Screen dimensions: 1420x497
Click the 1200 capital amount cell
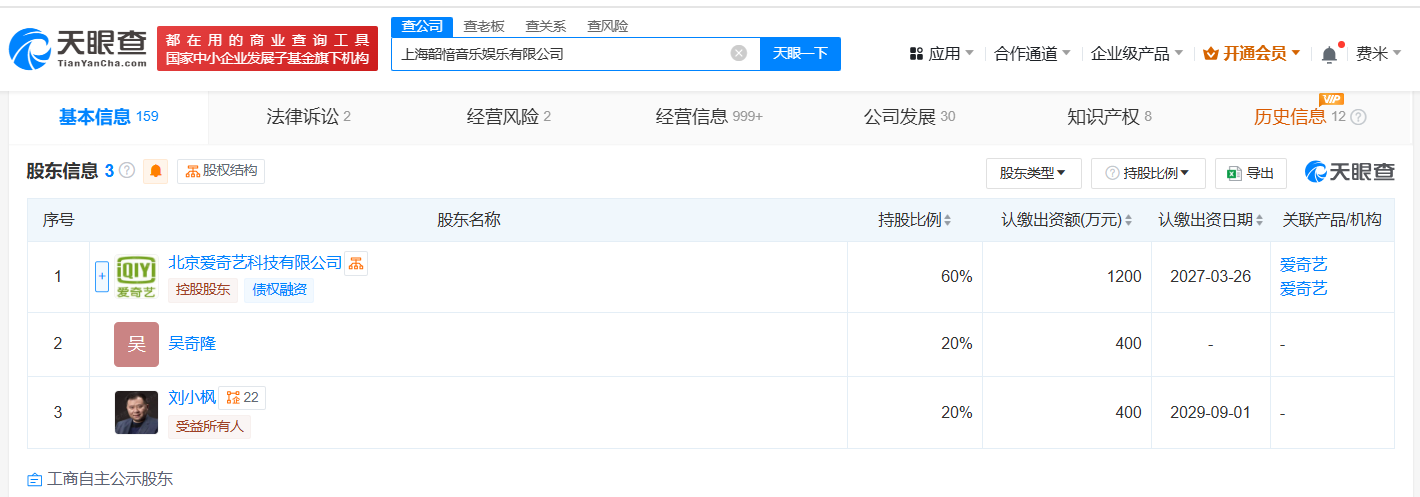[1067, 277]
